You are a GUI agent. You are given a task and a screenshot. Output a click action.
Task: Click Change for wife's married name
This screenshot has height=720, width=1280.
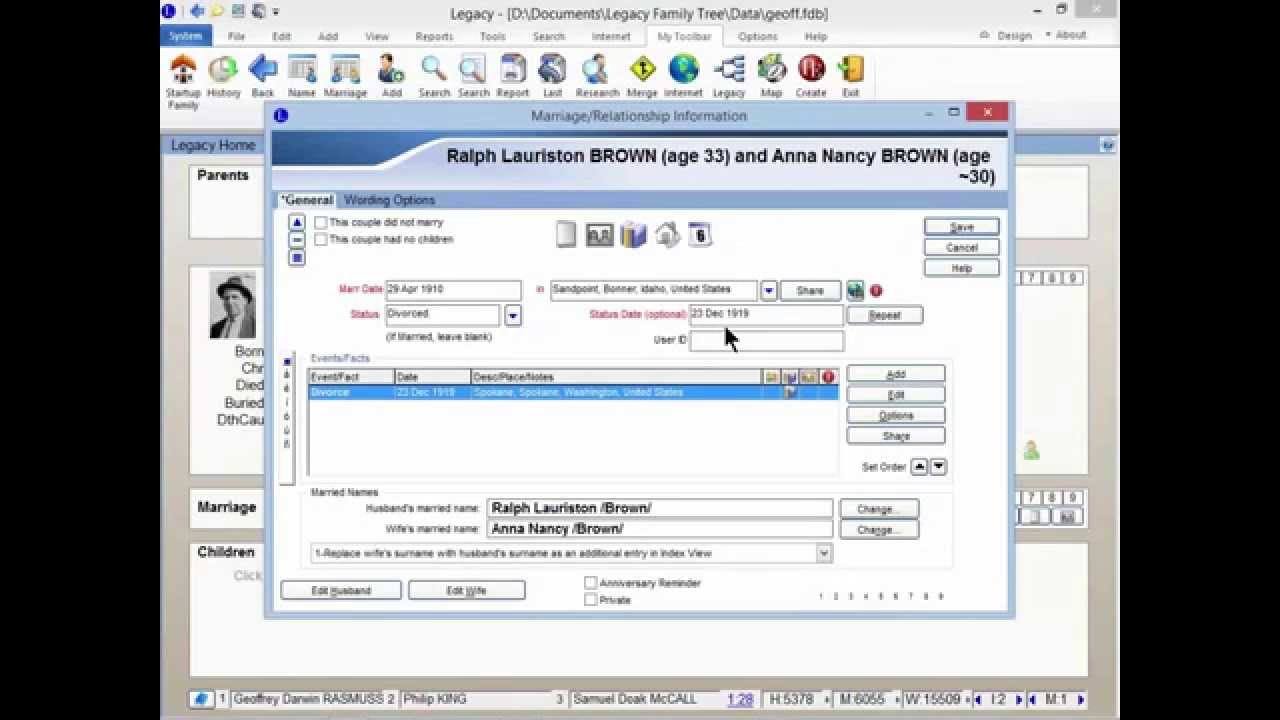tap(878, 530)
